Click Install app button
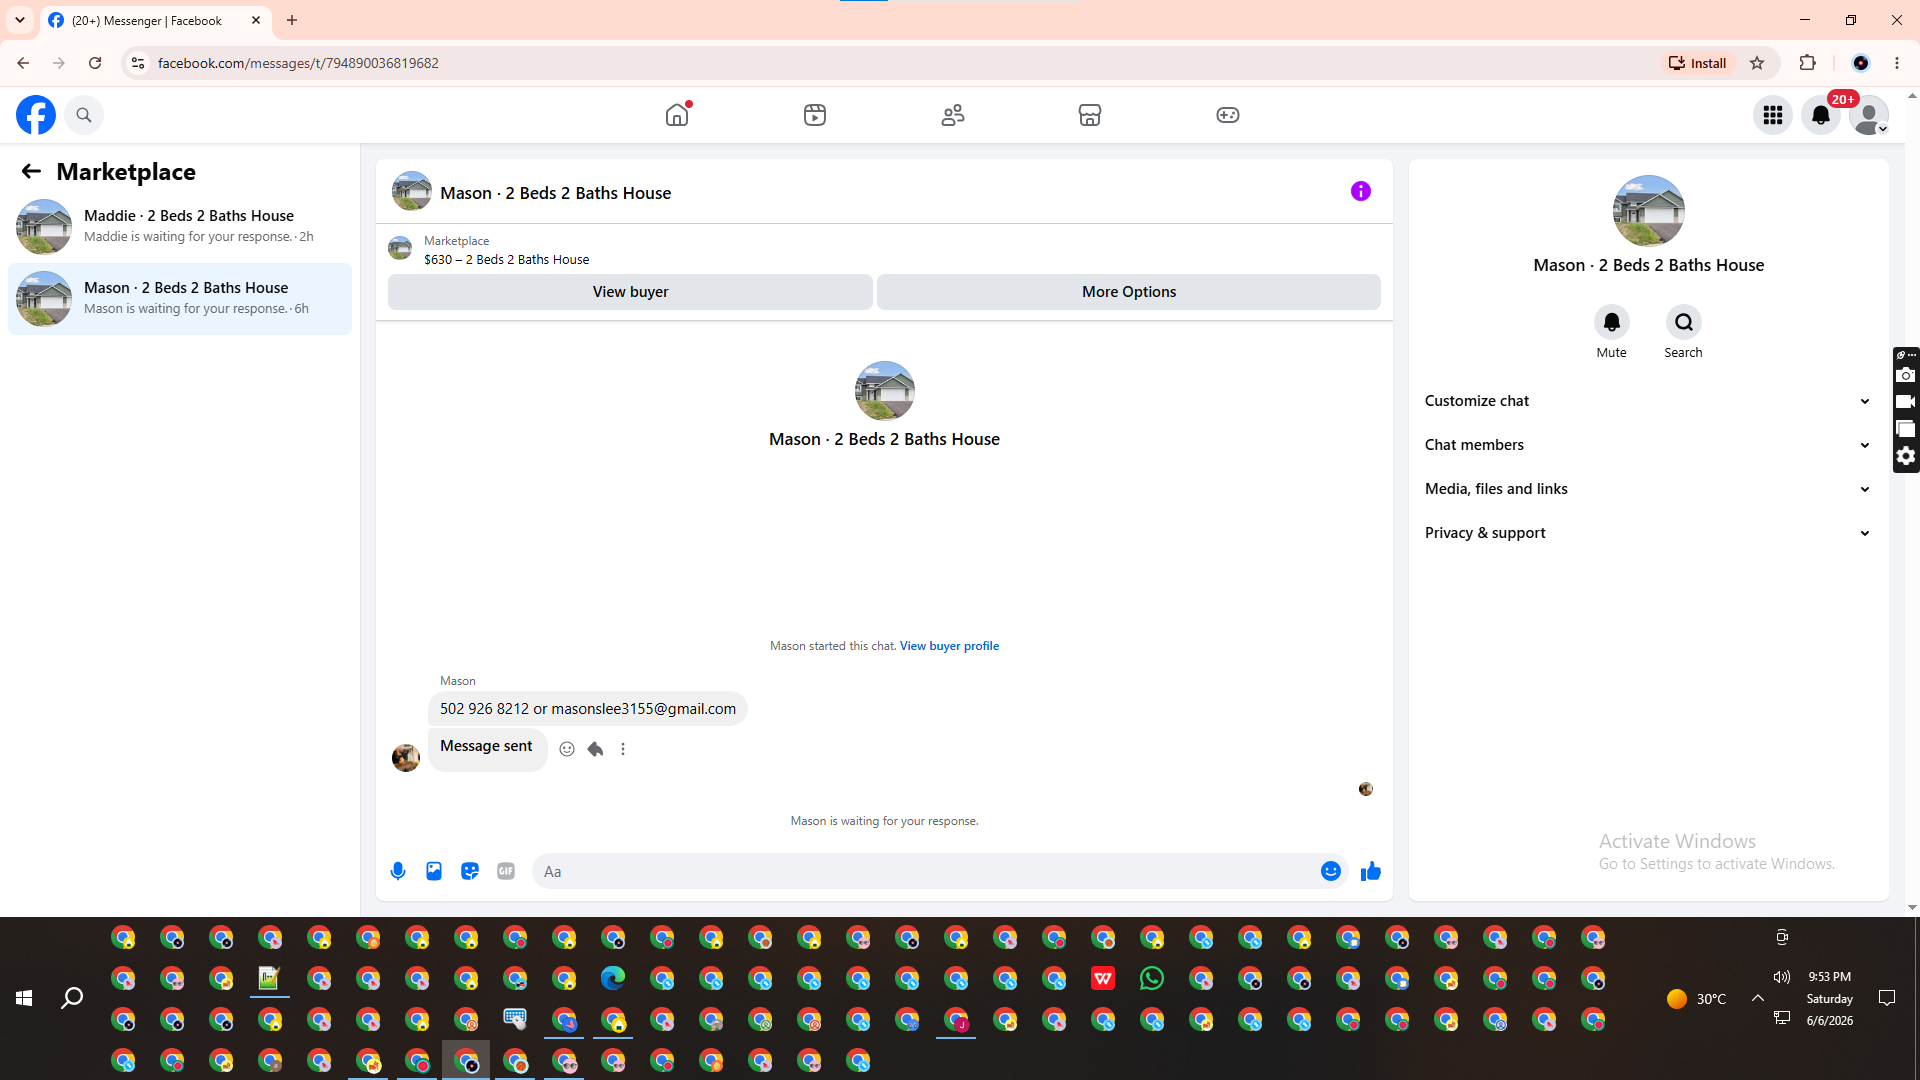Image resolution: width=1920 pixels, height=1080 pixels. click(x=1698, y=63)
